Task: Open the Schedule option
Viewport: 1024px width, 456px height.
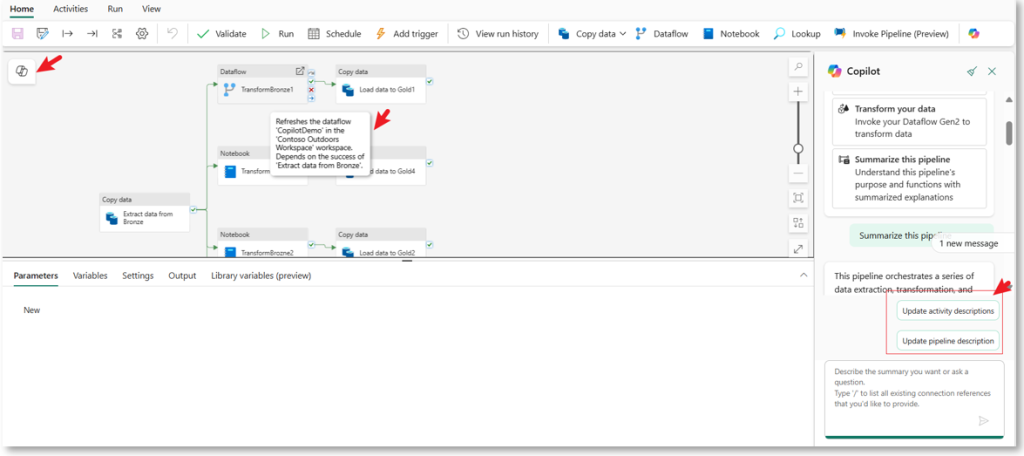Action: tap(334, 33)
